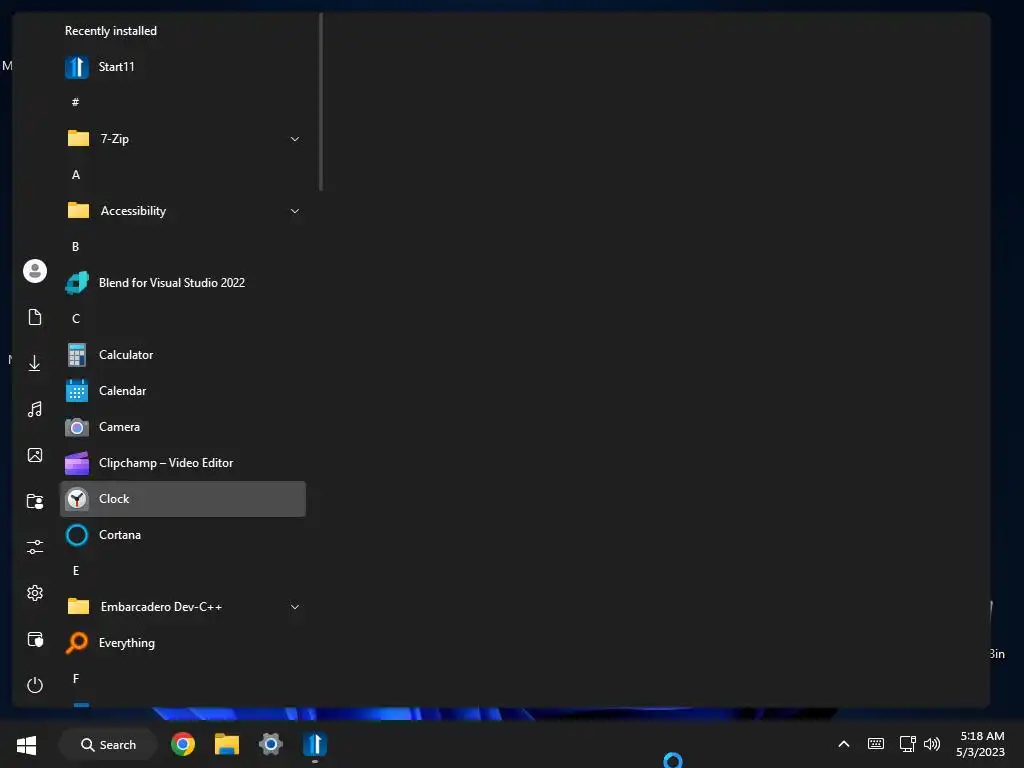This screenshot has width=1024, height=768.
Task: Open the Start11 app entry
Action: [183, 67]
